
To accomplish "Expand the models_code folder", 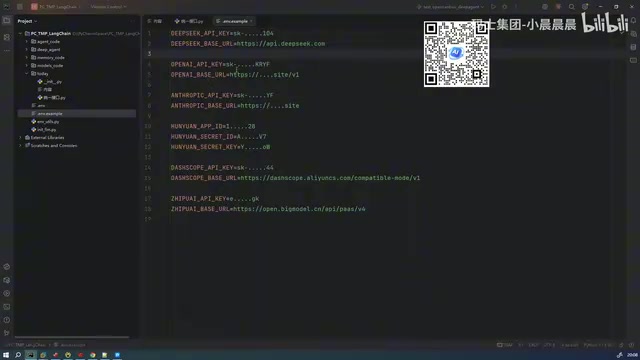I will coord(27,65).
